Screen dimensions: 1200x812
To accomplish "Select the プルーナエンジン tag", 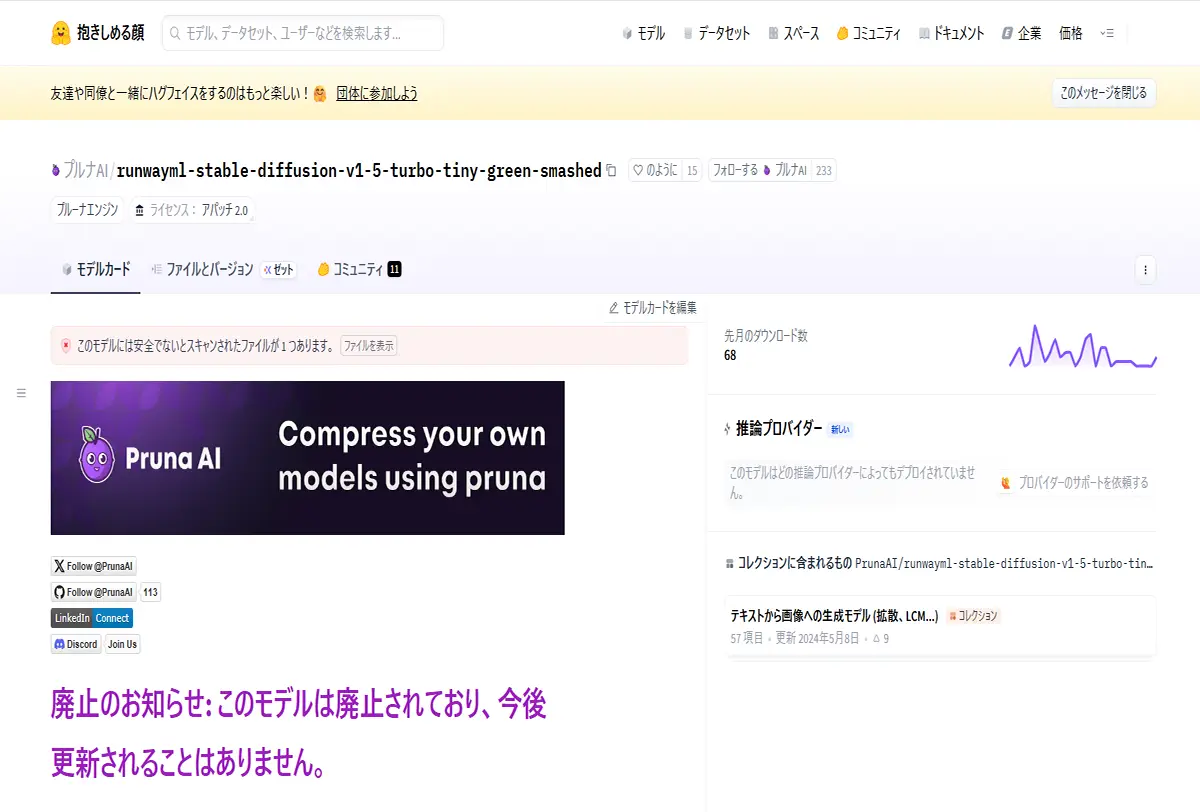I will pos(87,210).
